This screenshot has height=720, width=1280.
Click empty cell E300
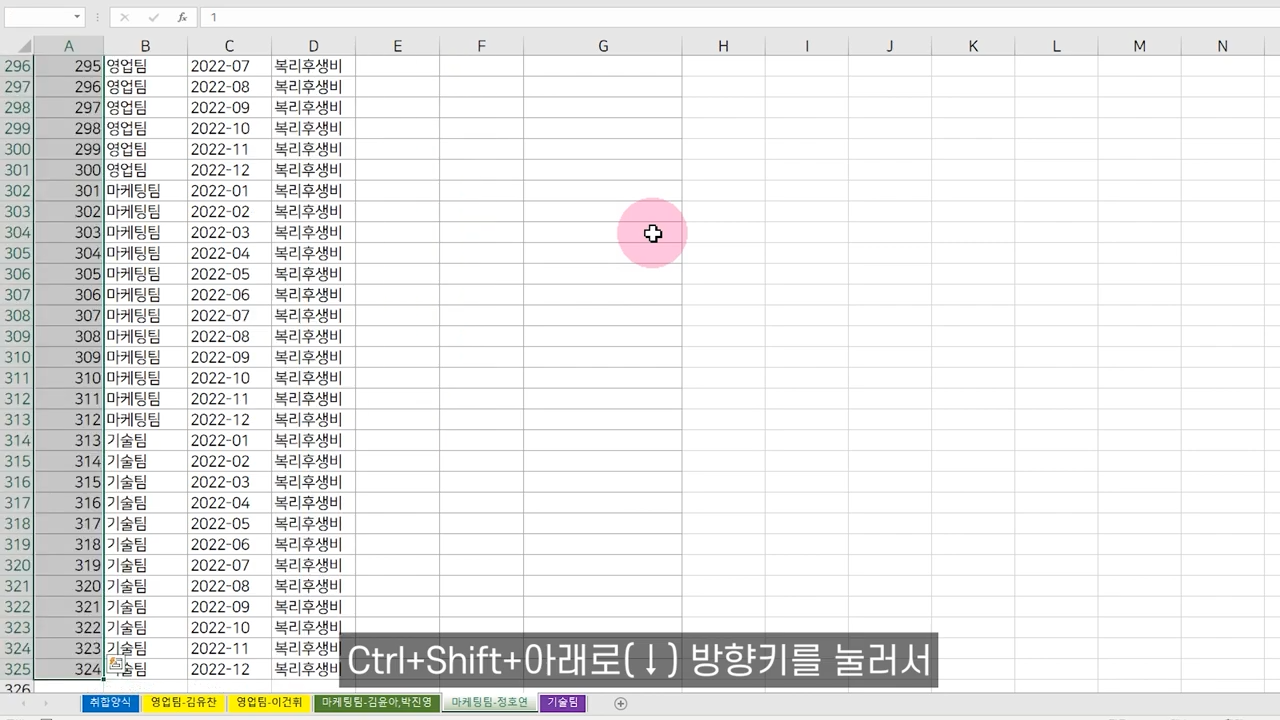[x=397, y=149]
